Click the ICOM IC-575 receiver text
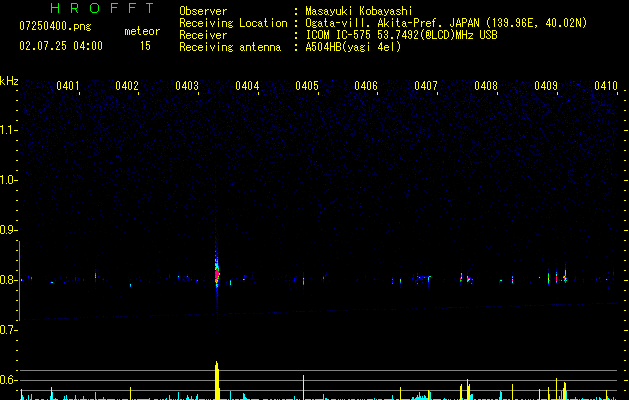Screen dimensions: 629x400 [x=402, y=35]
